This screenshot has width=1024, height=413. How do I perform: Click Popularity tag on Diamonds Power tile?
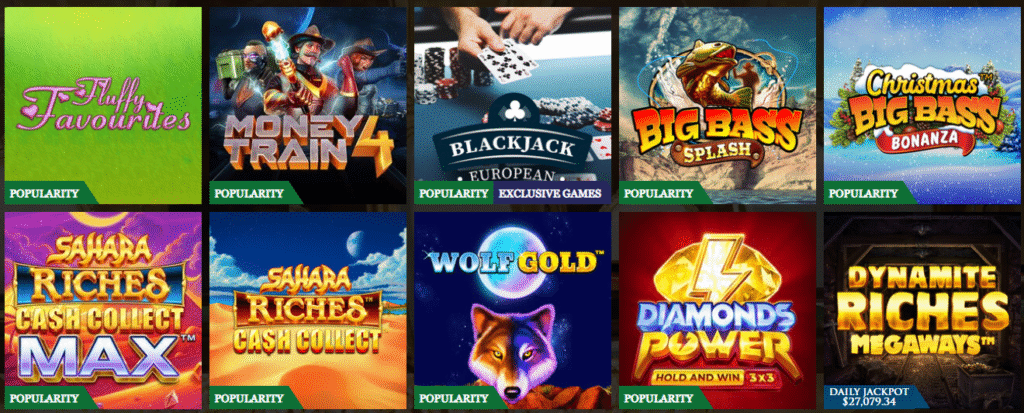659,398
